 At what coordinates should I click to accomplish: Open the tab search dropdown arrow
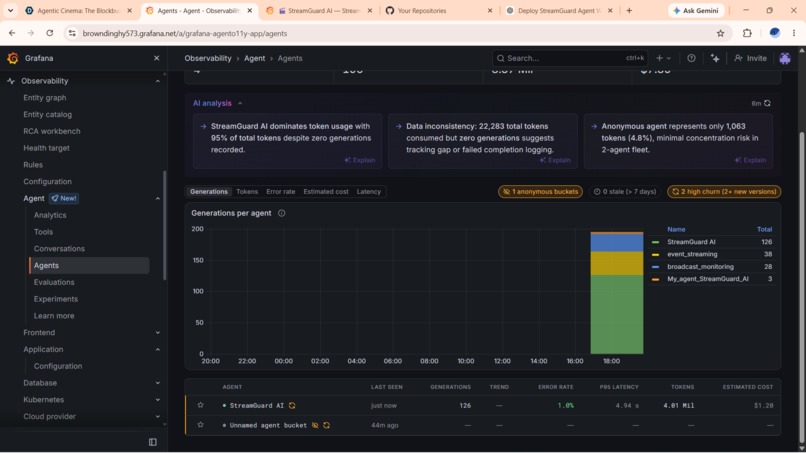(10, 10)
